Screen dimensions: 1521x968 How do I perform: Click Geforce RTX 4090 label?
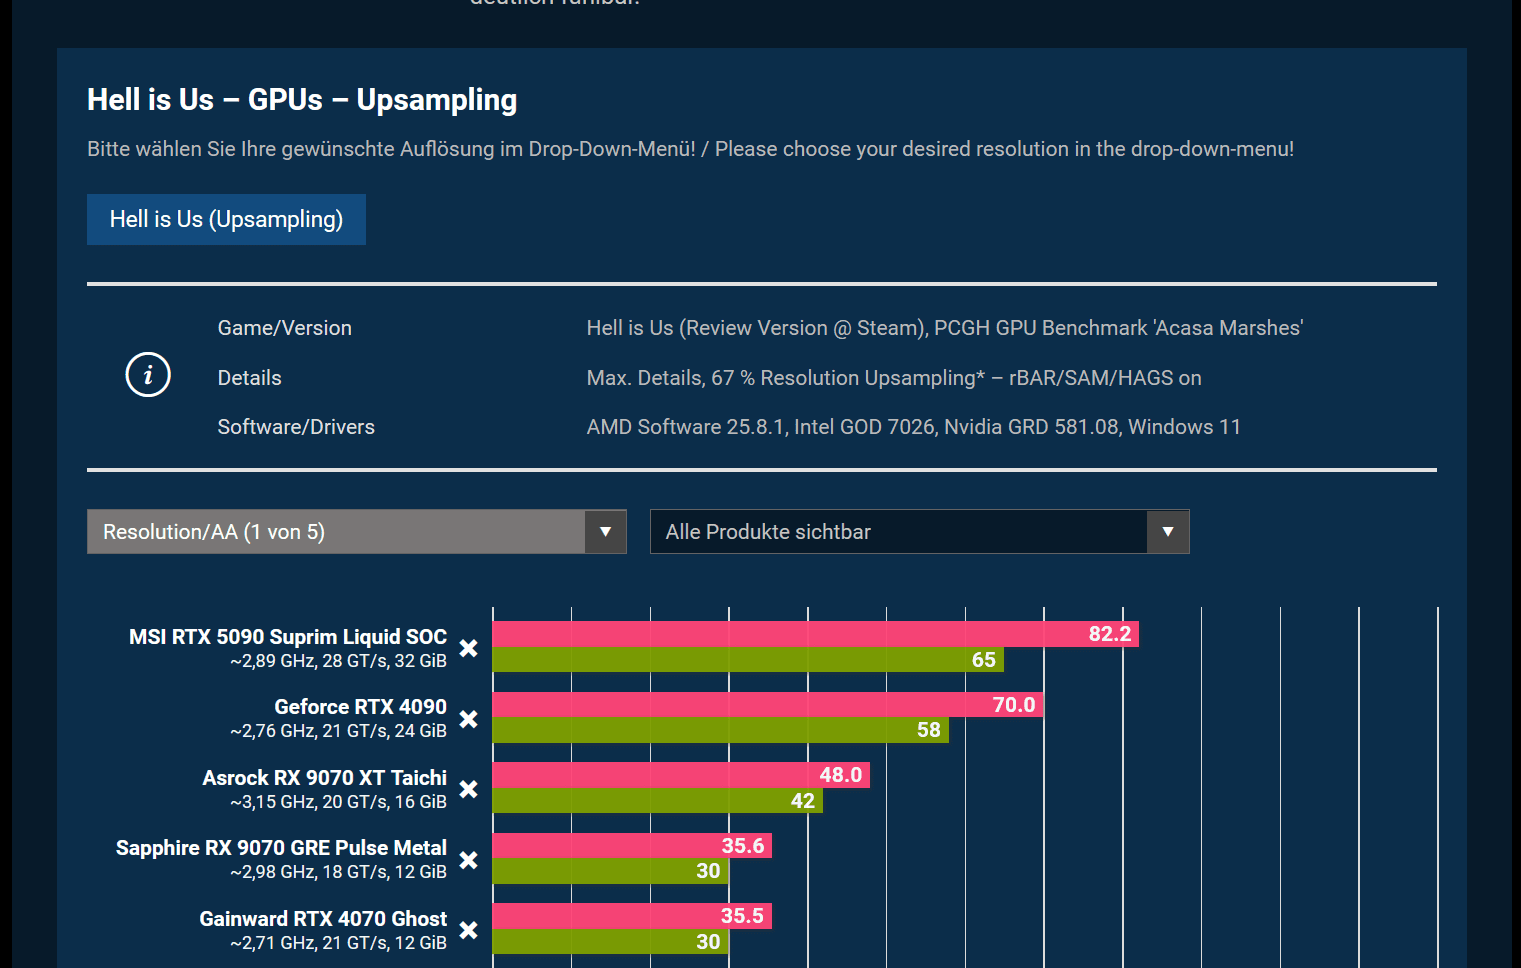click(361, 707)
